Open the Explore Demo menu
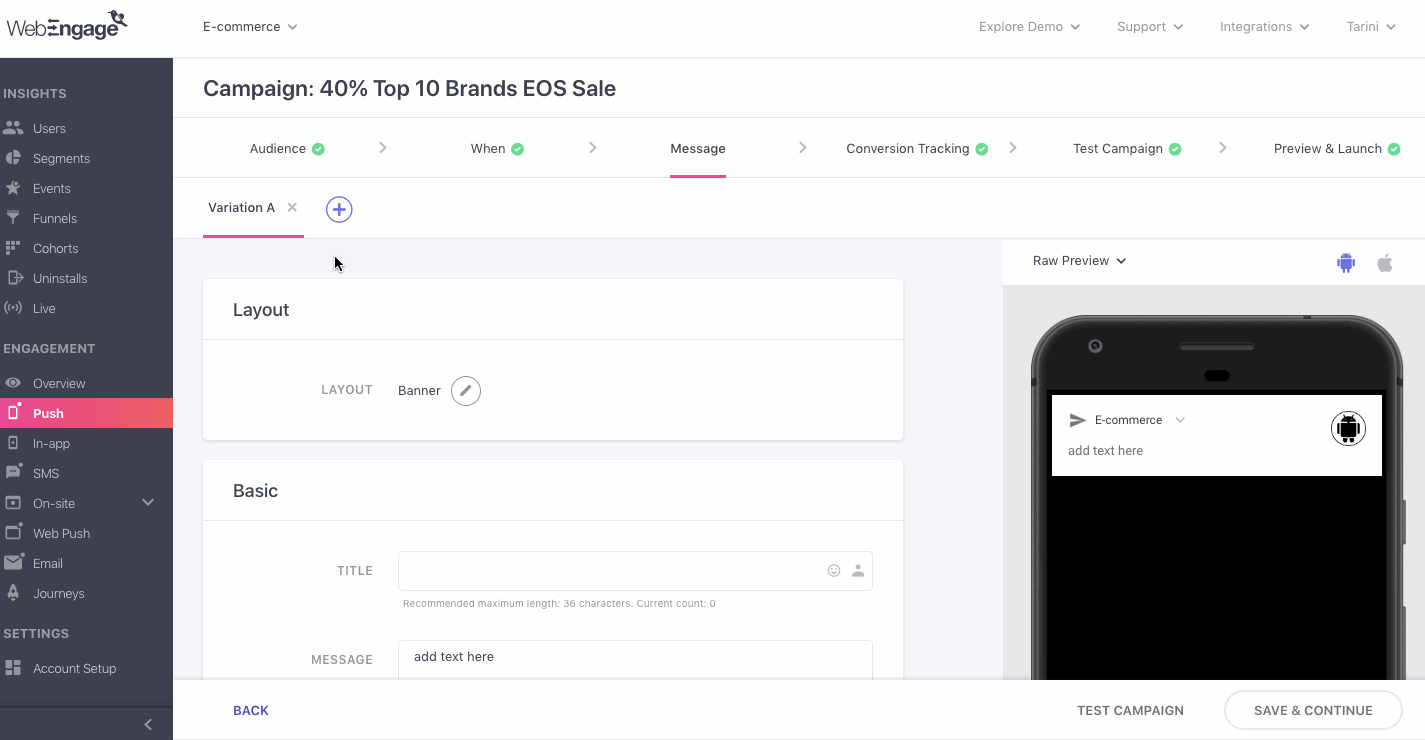 tap(1029, 27)
